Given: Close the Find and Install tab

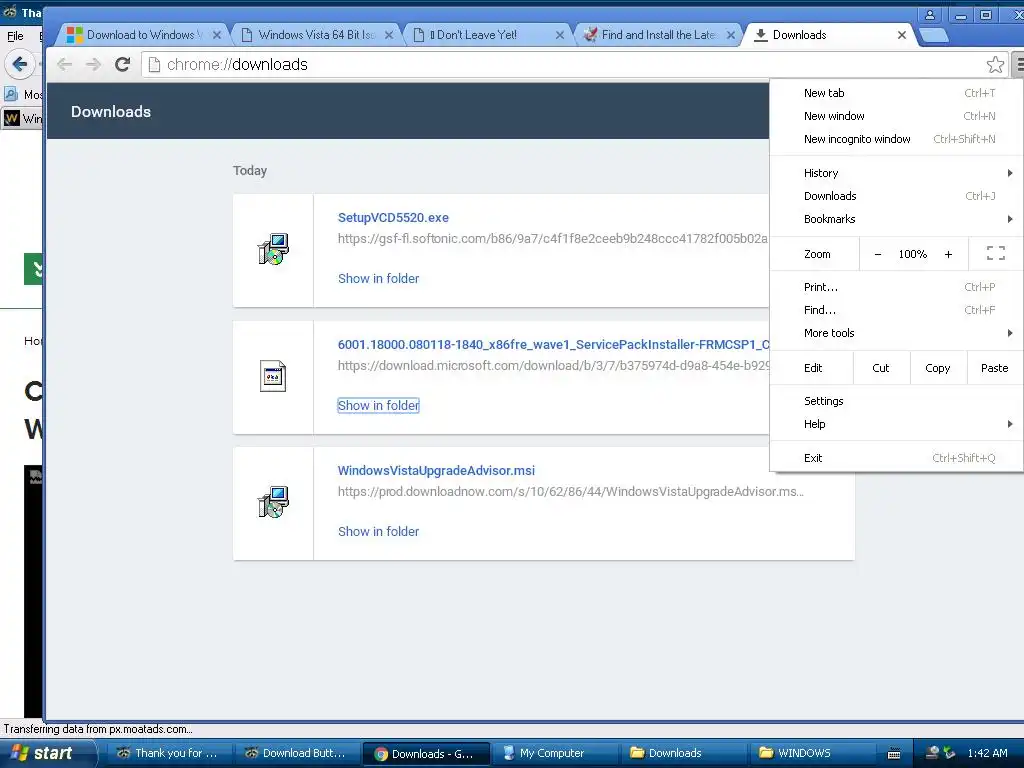Looking at the screenshot, I should tap(731, 35).
